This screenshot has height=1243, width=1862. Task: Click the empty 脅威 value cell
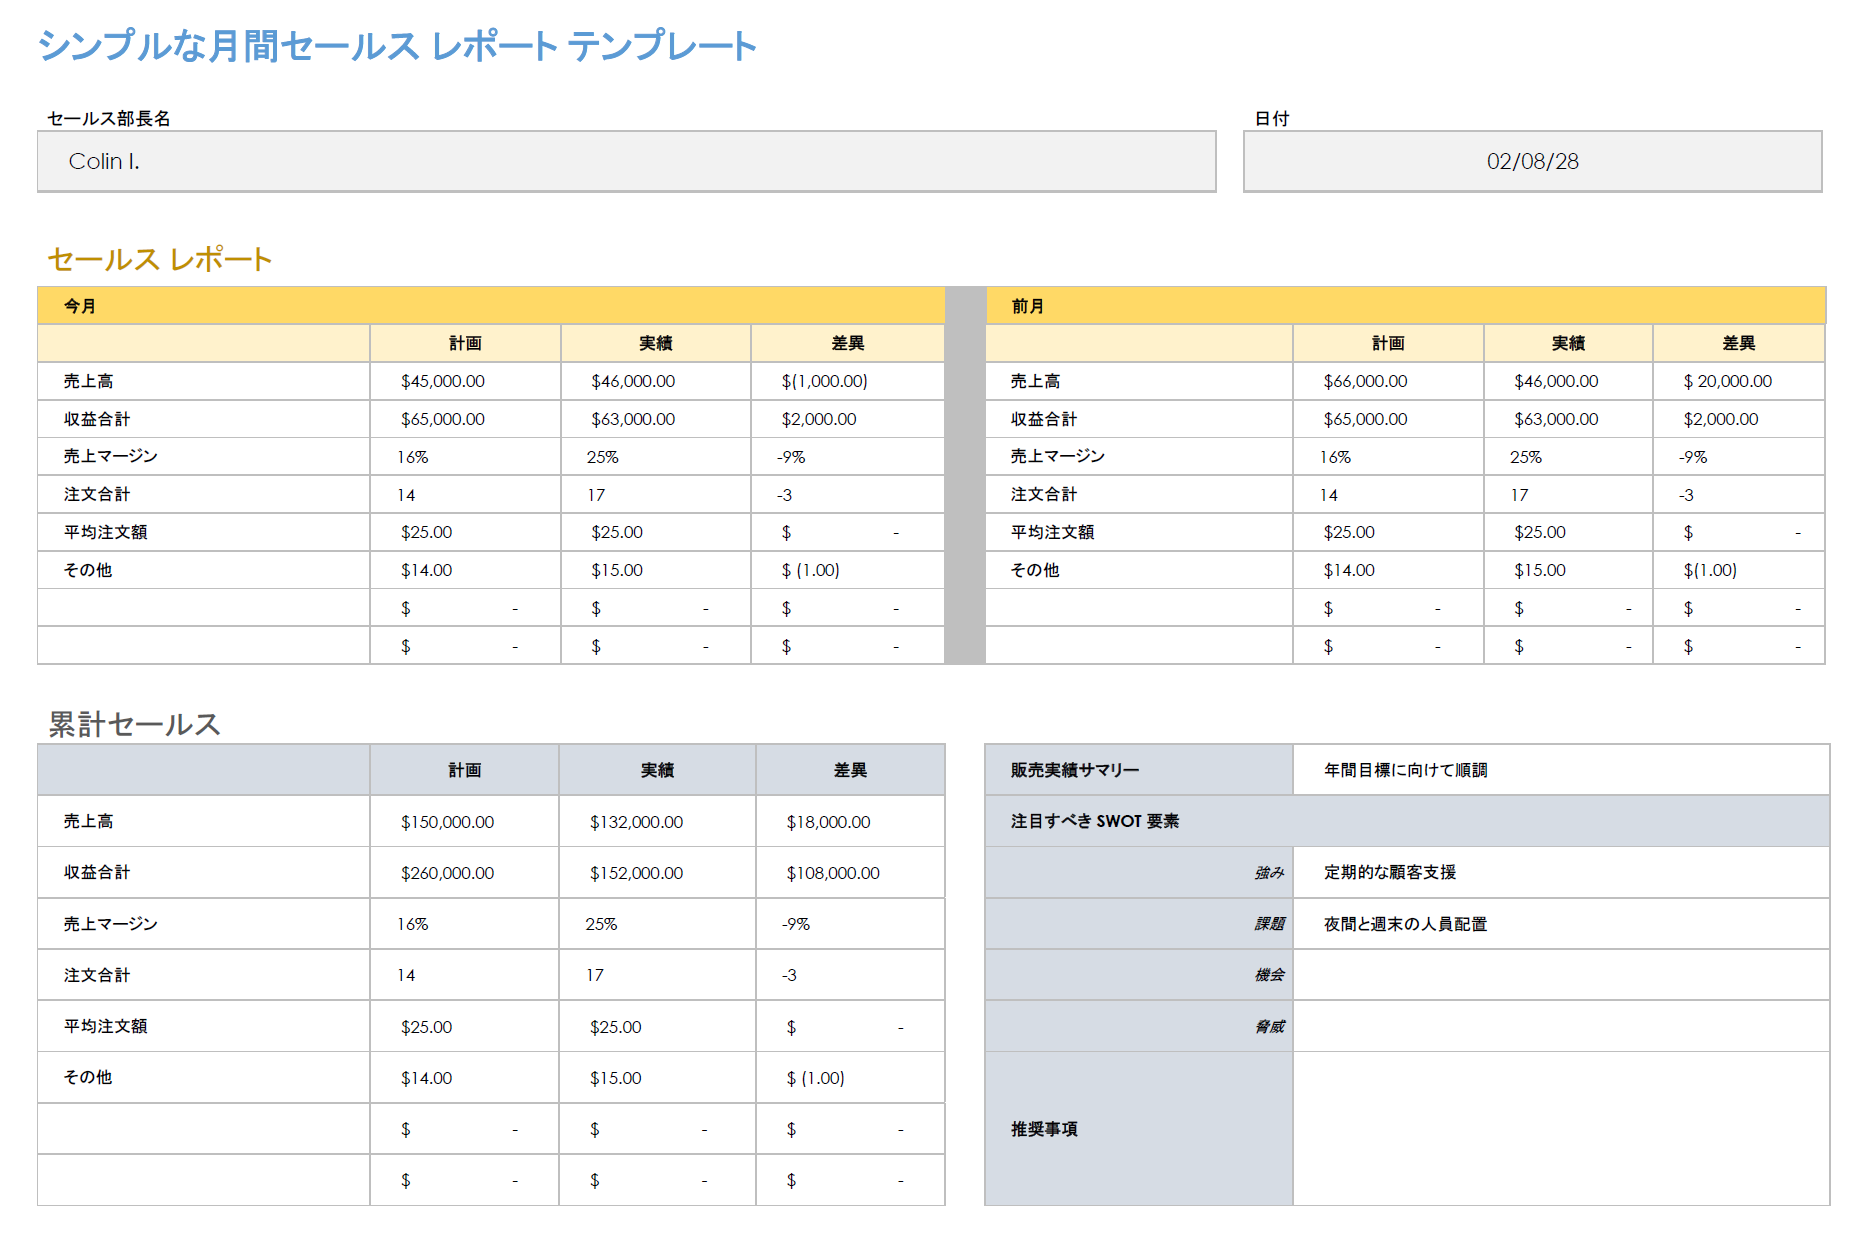(x=1561, y=1026)
